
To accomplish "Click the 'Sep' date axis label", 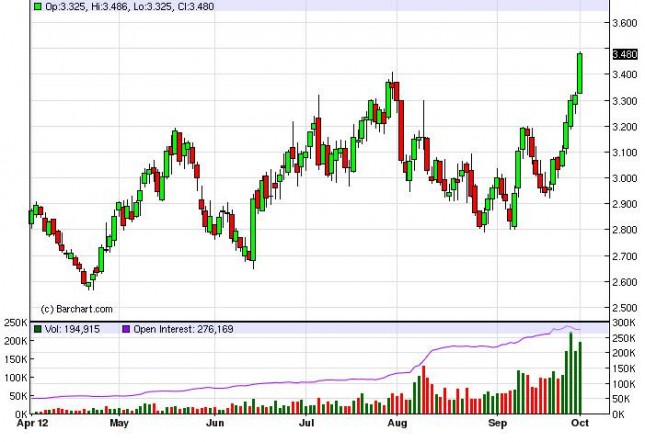I will click(498, 423).
